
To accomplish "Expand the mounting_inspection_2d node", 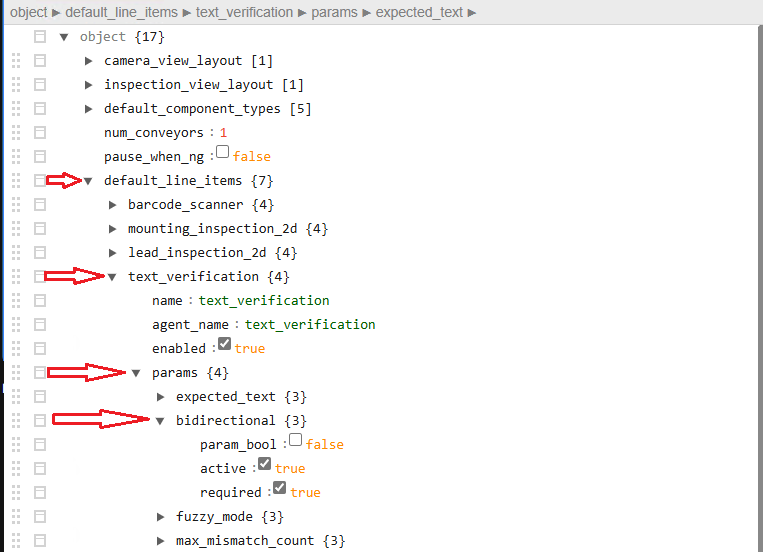I will pos(113,229).
